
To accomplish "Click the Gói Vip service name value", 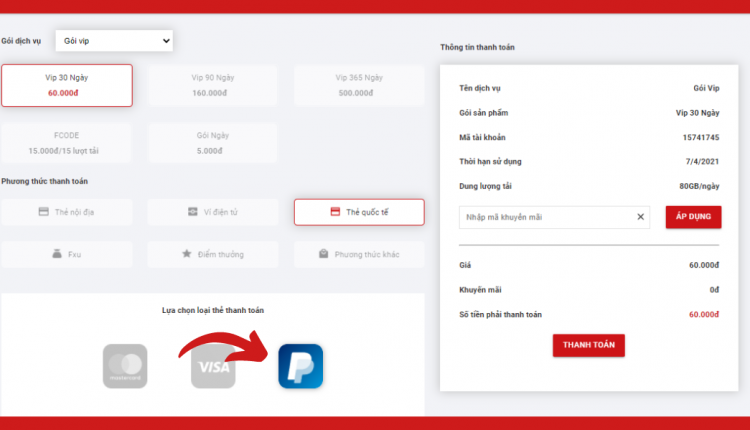I will (706, 88).
